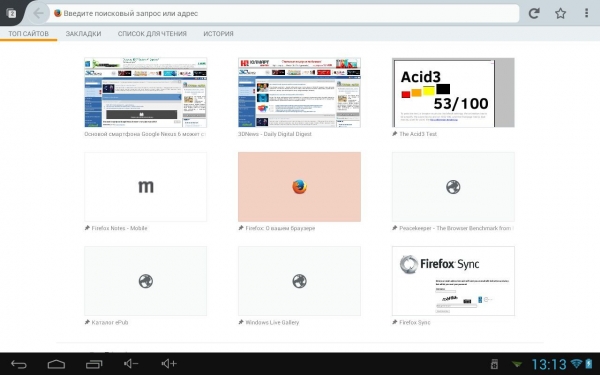Open the three-dot overflow menu
This screenshot has width=600, height=375.
pyautogui.click(x=586, y=13)
